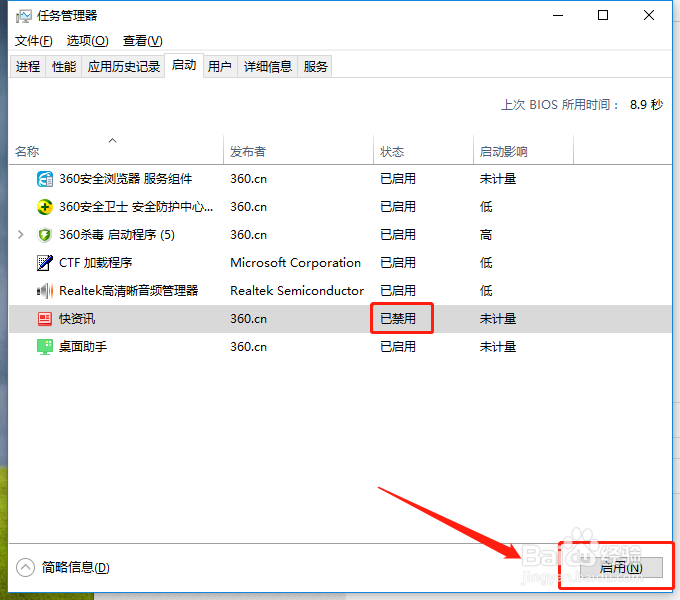The image size is (680, 600).
Task: Click the 已禁用 status of 快资讯
Action: point(398,319)
